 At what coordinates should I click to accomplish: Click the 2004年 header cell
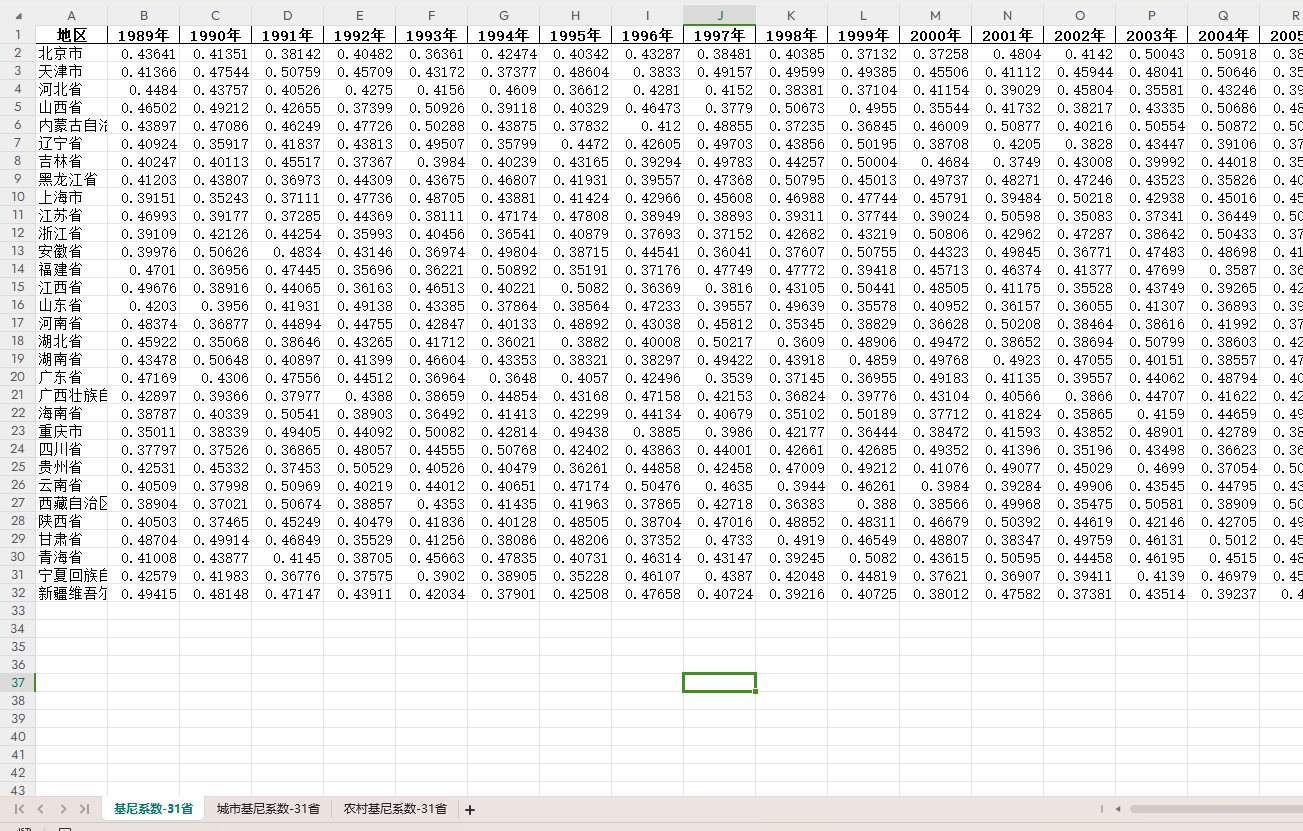click(1223, 35)
